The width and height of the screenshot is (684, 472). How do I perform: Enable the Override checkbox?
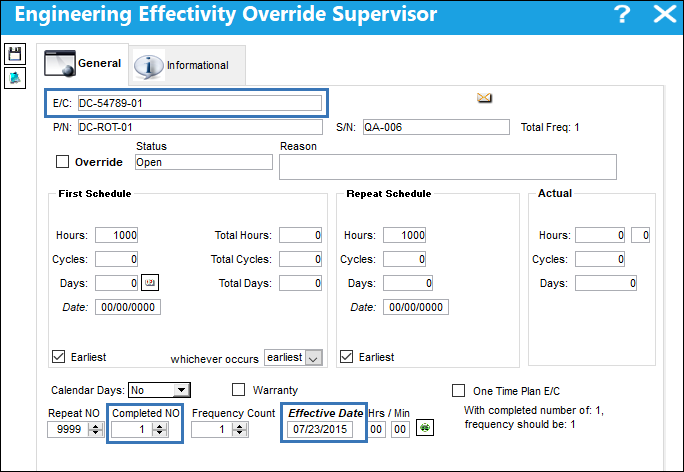point(62,162)
